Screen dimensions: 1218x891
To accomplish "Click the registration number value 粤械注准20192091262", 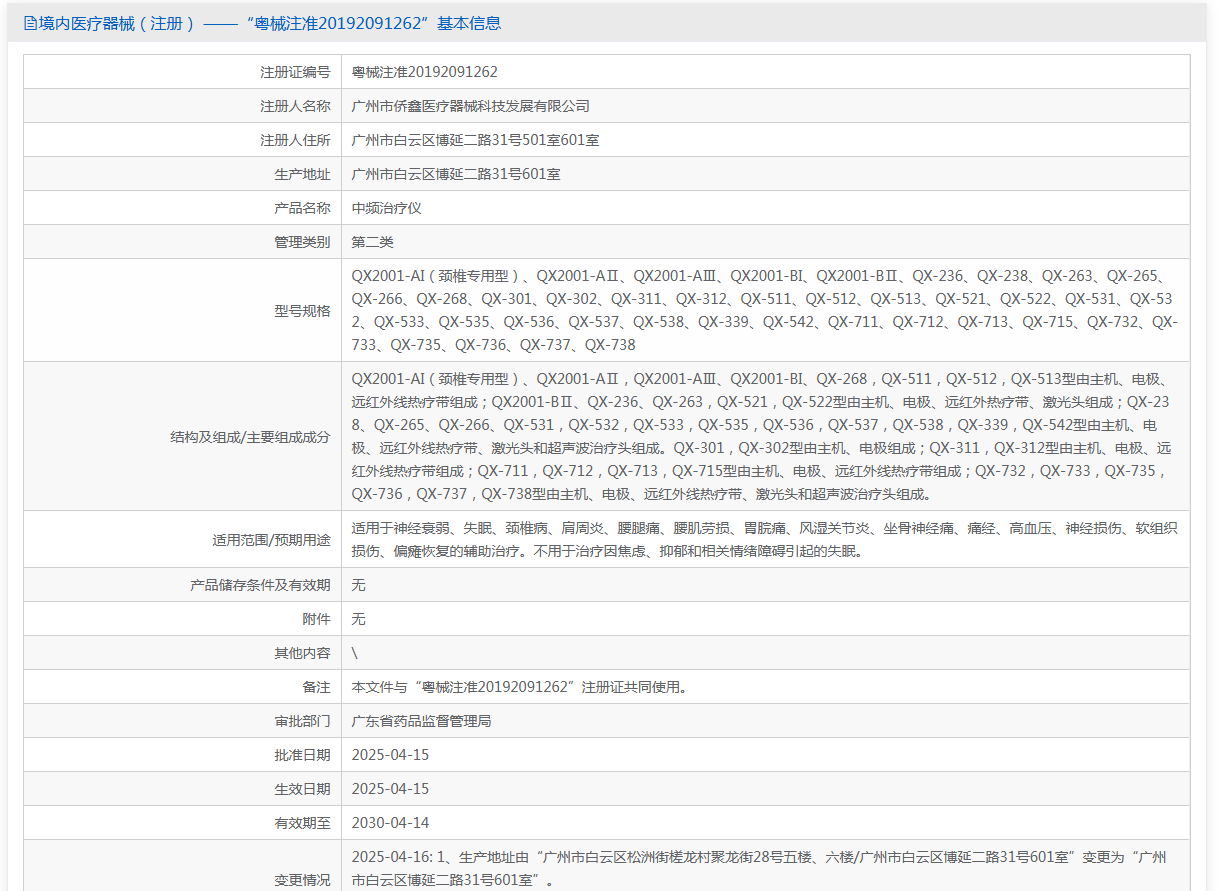I will pos(424,72).
